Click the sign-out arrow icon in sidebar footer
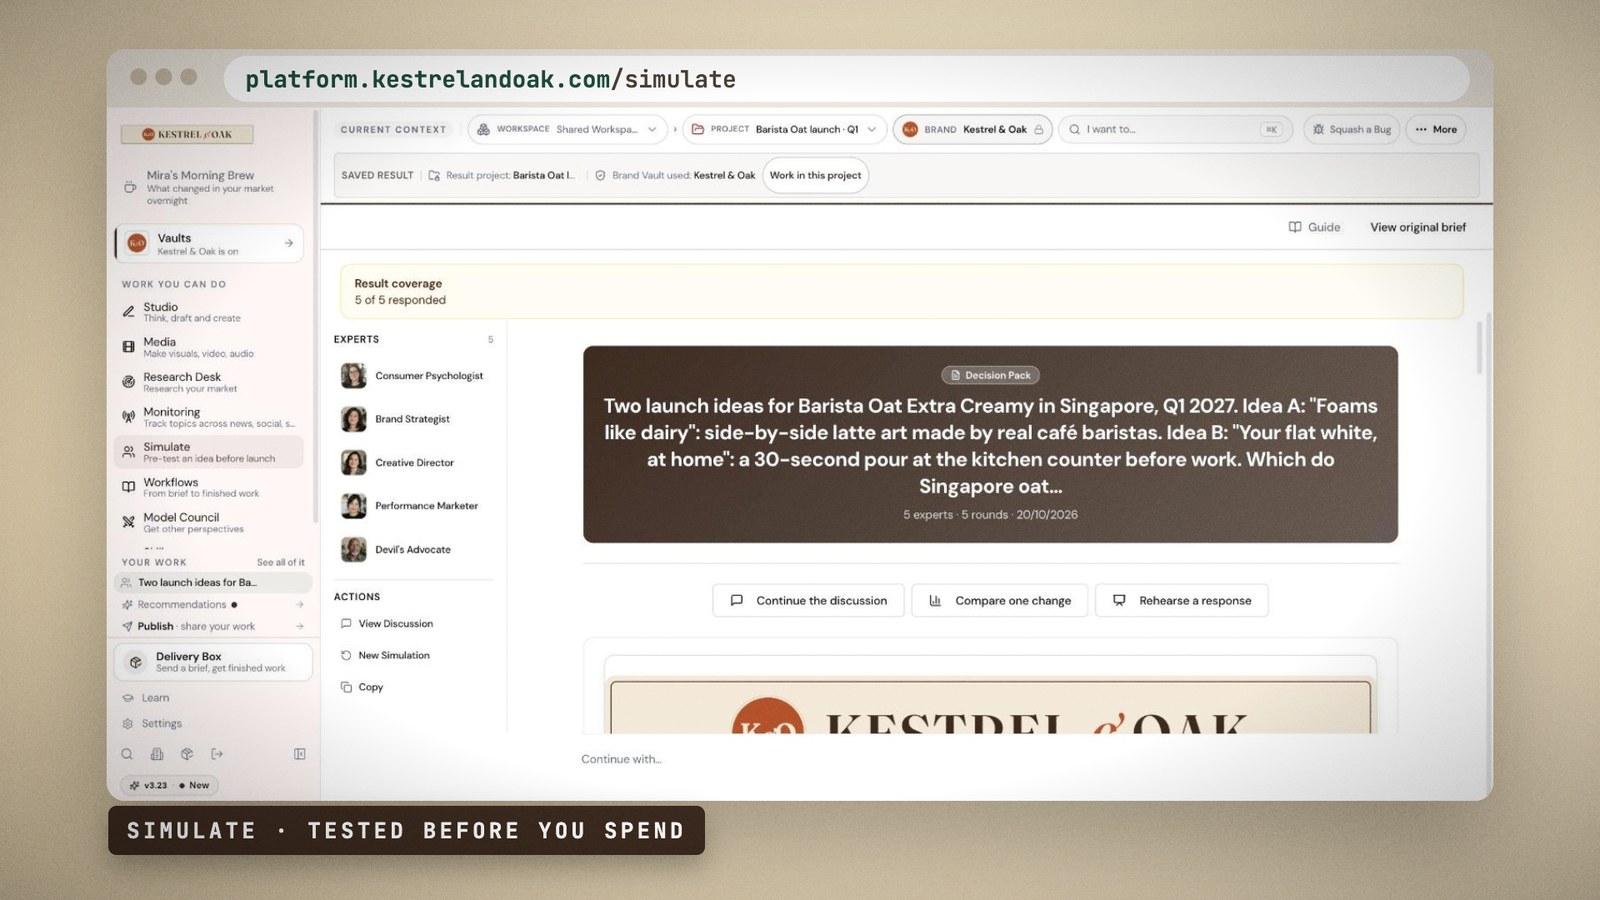The height and width of the screenshot is (900, 1600). [x=217, y=754]
